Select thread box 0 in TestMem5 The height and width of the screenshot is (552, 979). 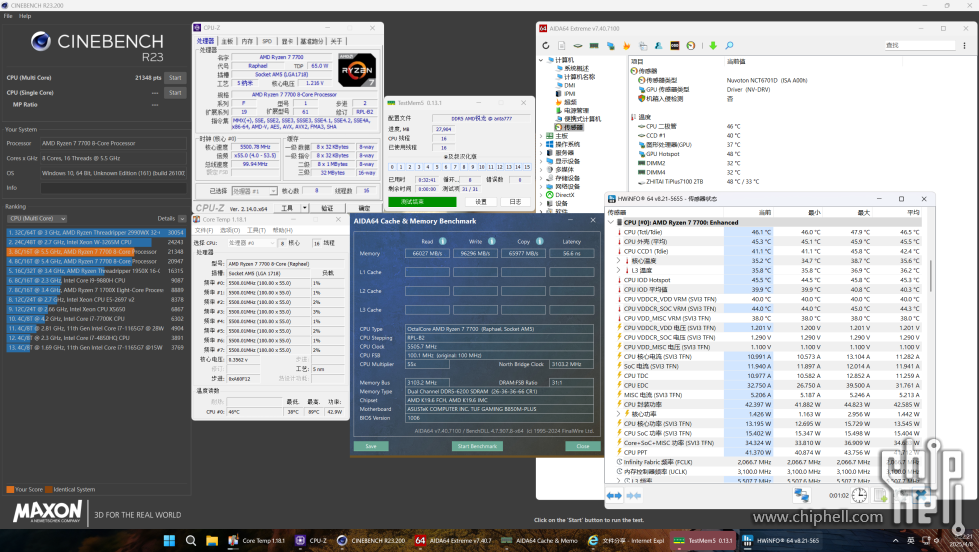click(392, 167)
